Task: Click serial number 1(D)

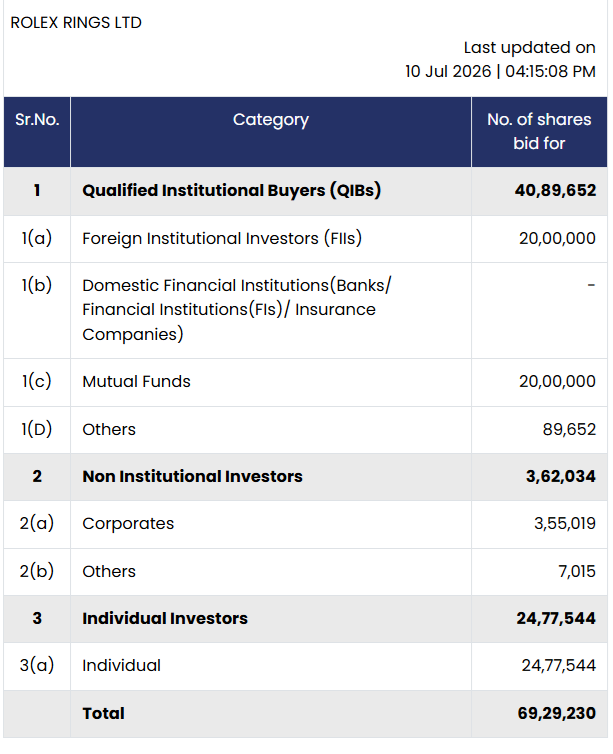Action: tap(37, 429)
